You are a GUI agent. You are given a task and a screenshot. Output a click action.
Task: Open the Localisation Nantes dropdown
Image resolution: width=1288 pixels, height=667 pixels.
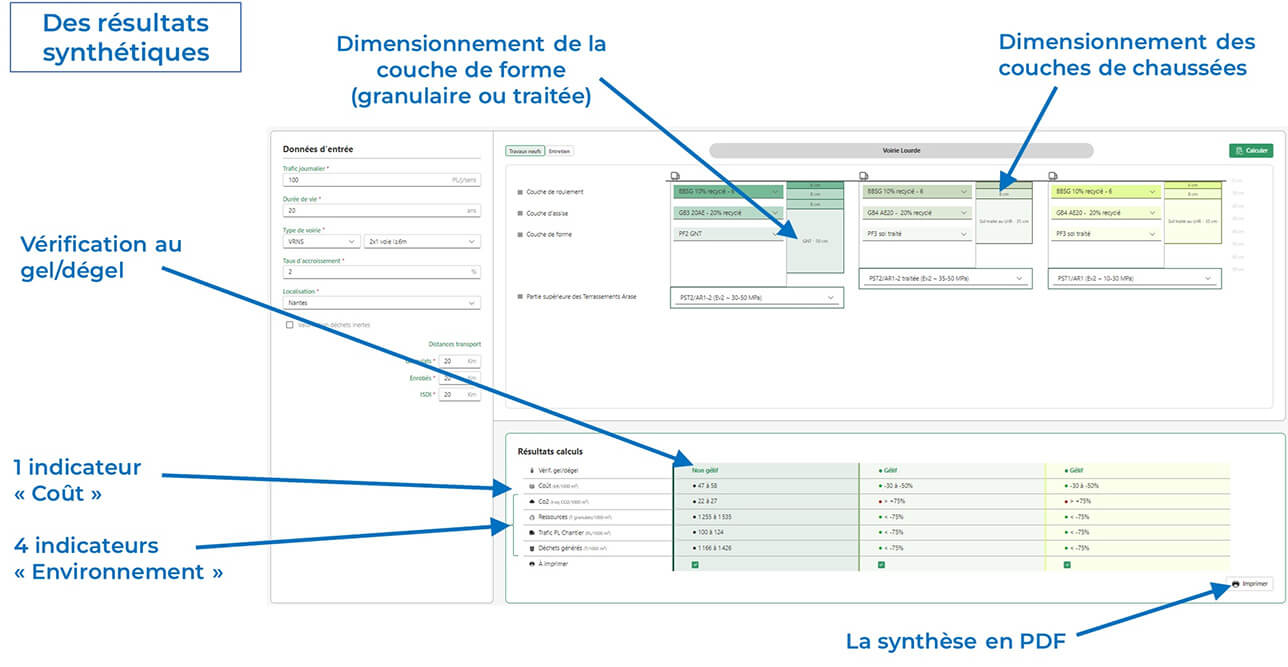coord(382,302)
